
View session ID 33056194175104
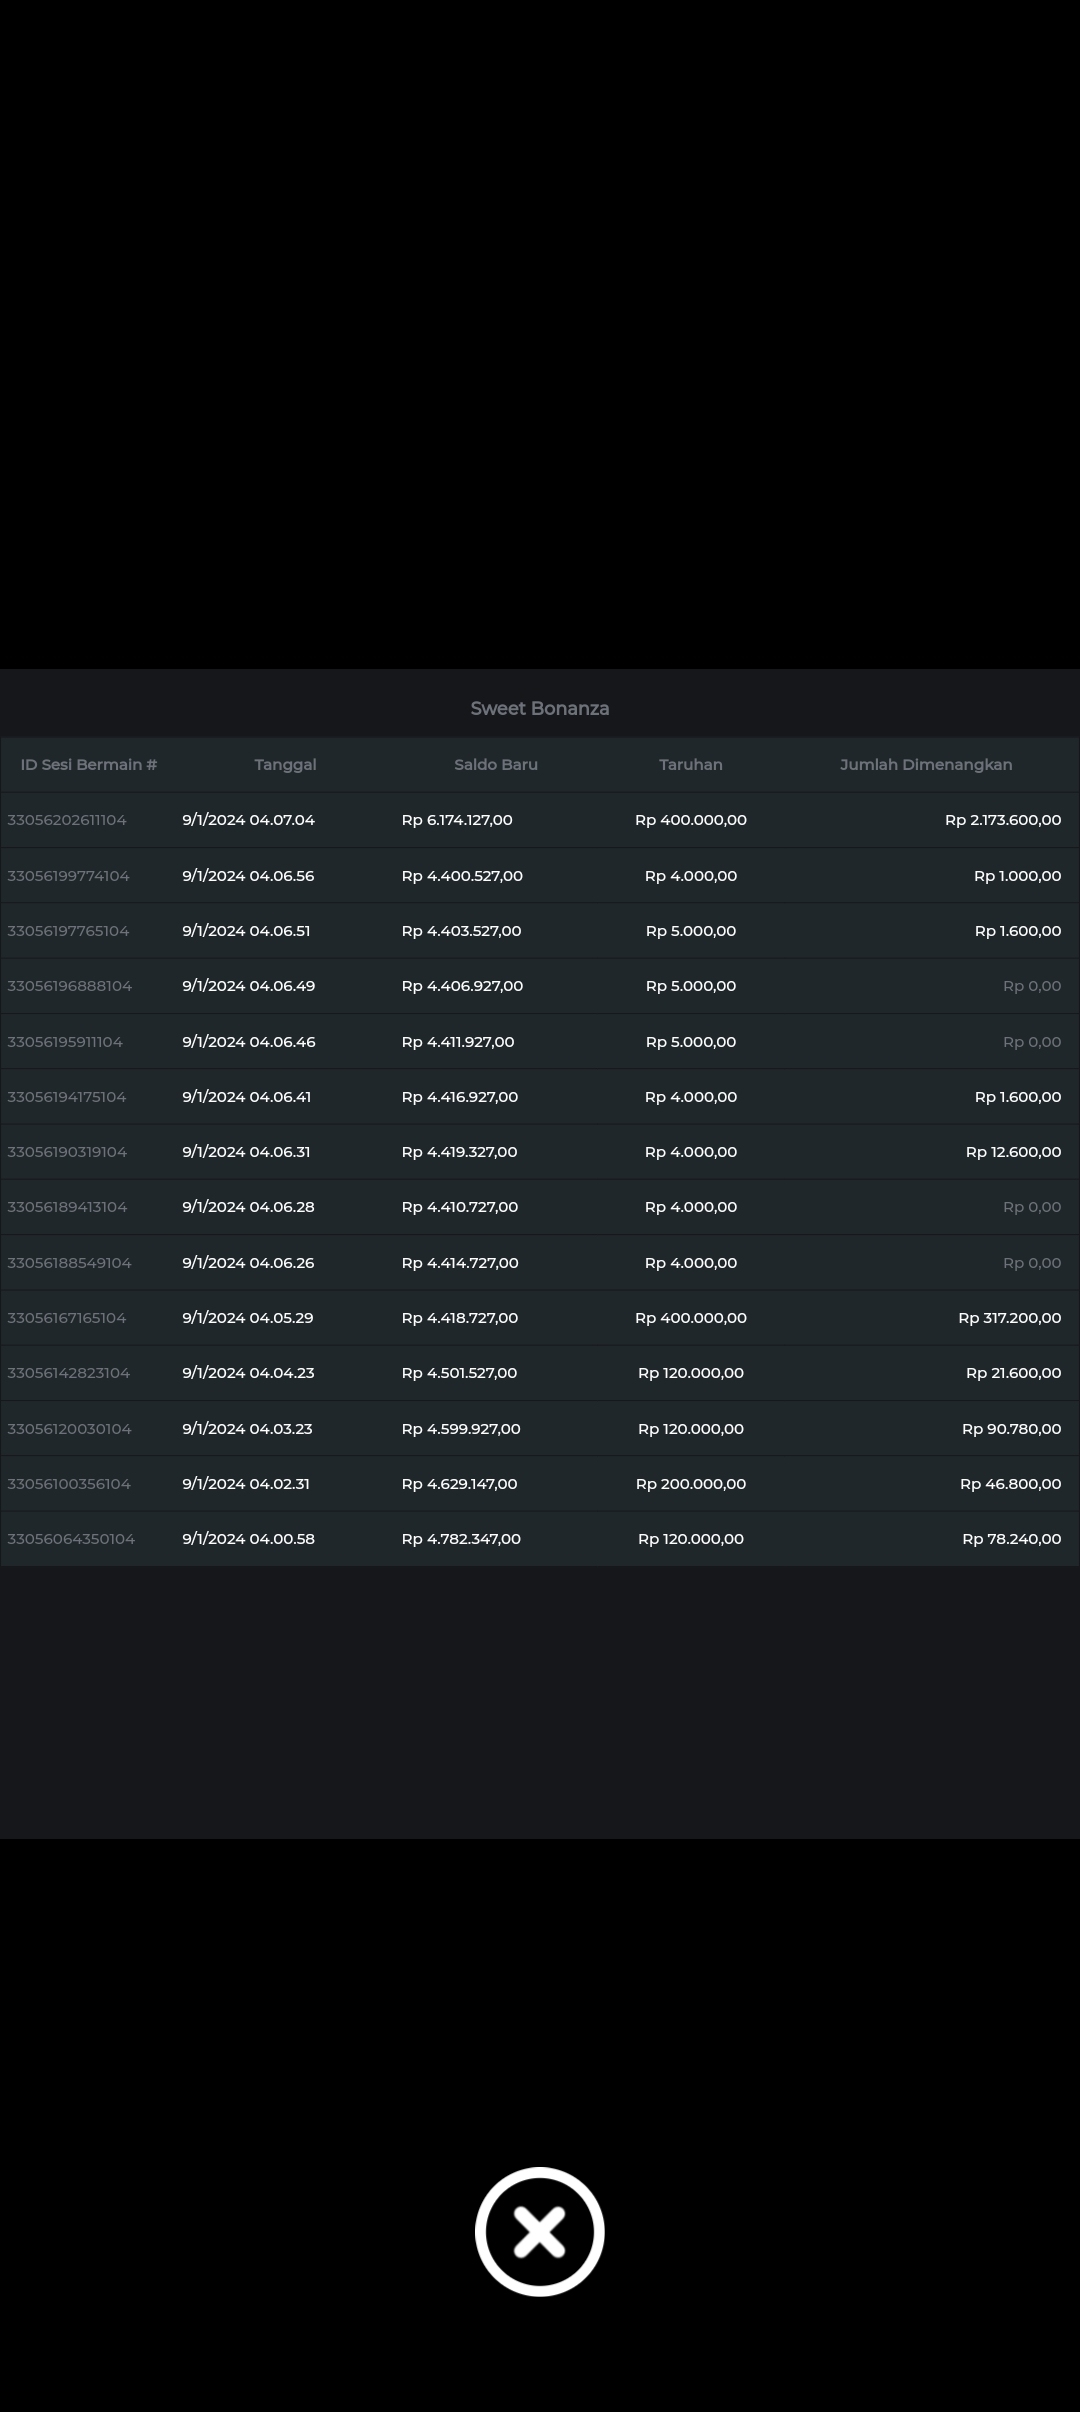(x=67, y=1097)
